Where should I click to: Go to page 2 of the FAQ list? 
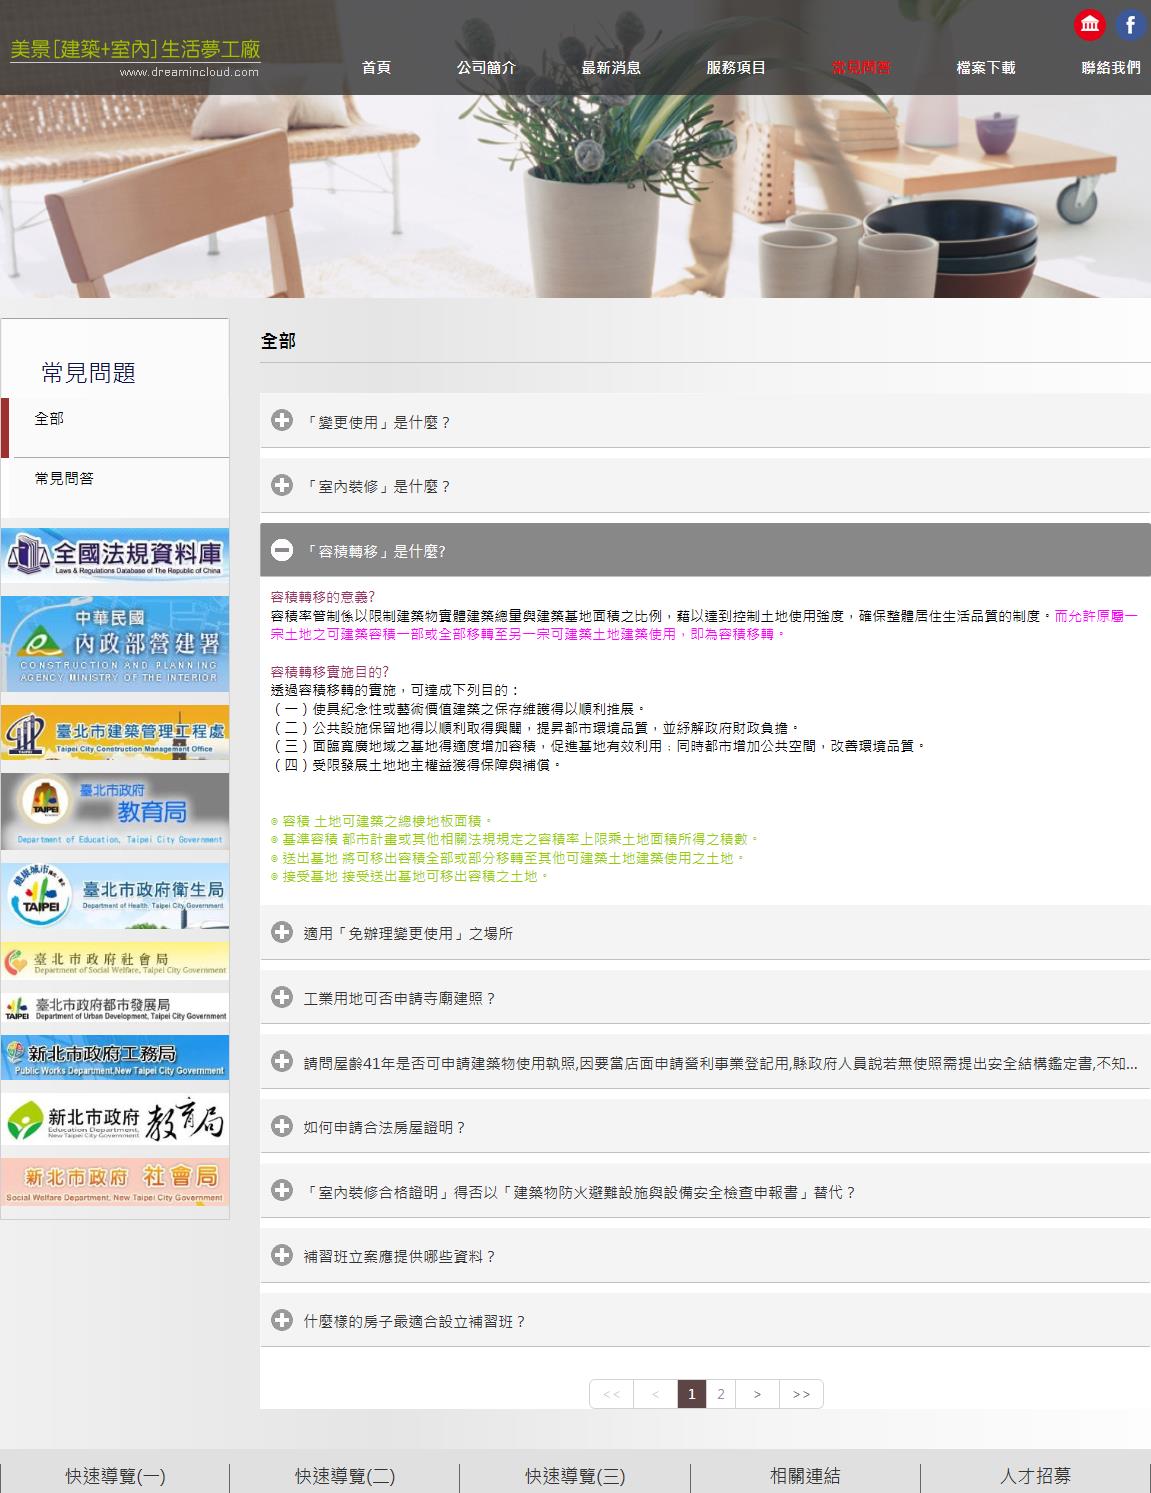pyautogui.click(x=721, y=1394)
